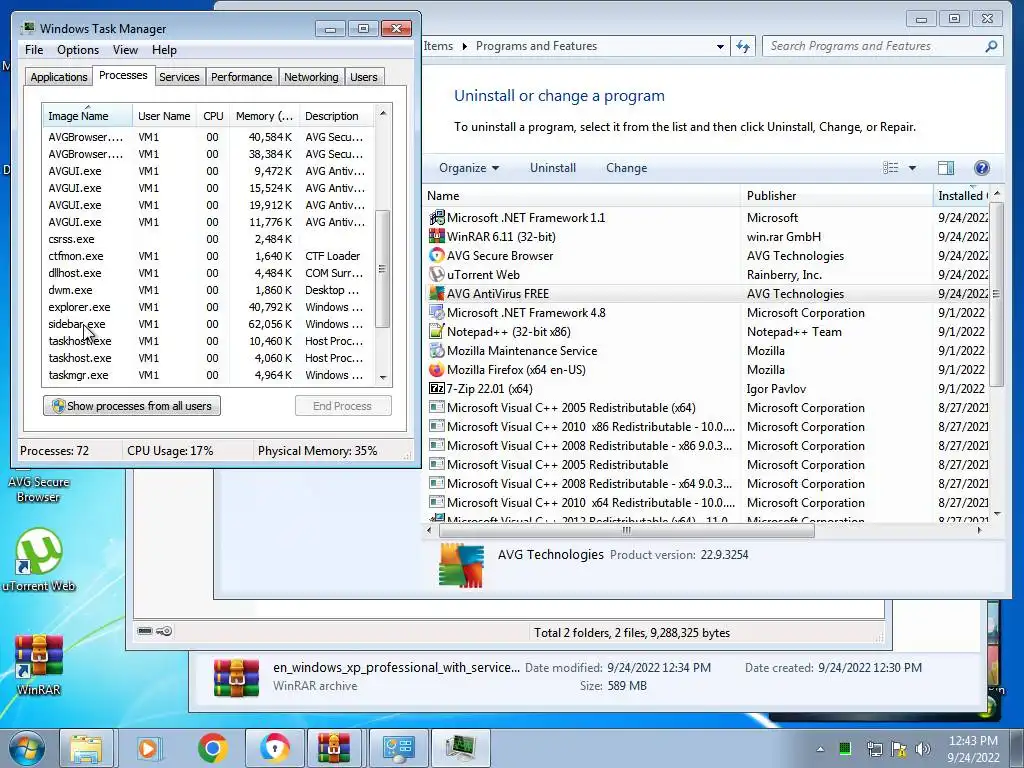Open the File menu in Task Manager
This screenshot has height=768, width=1024.
(x=34, y=50)
